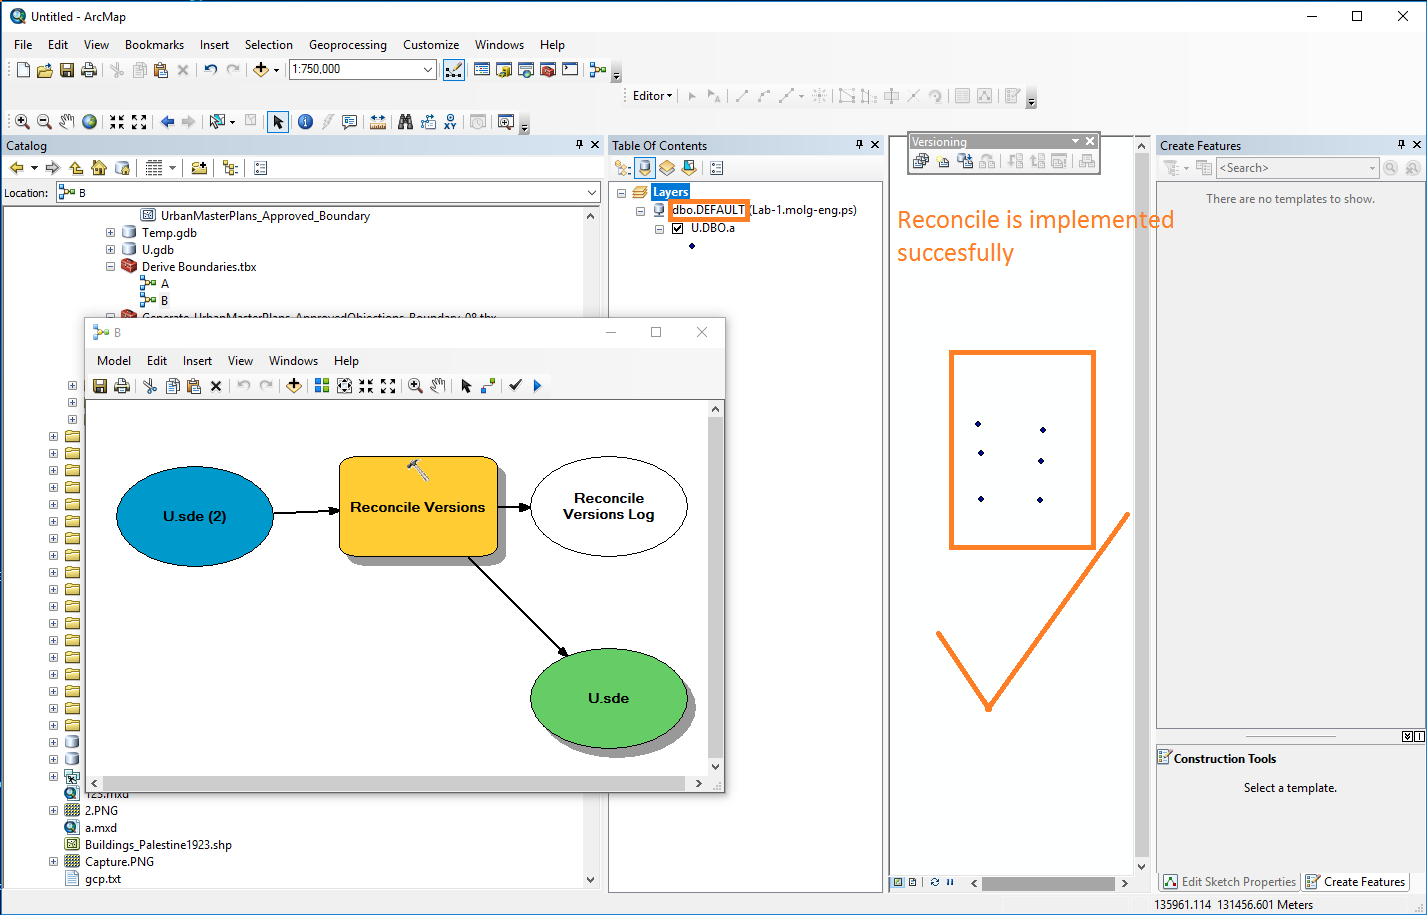
Task: Switch to Data View at map bottom
Action: 898,882
